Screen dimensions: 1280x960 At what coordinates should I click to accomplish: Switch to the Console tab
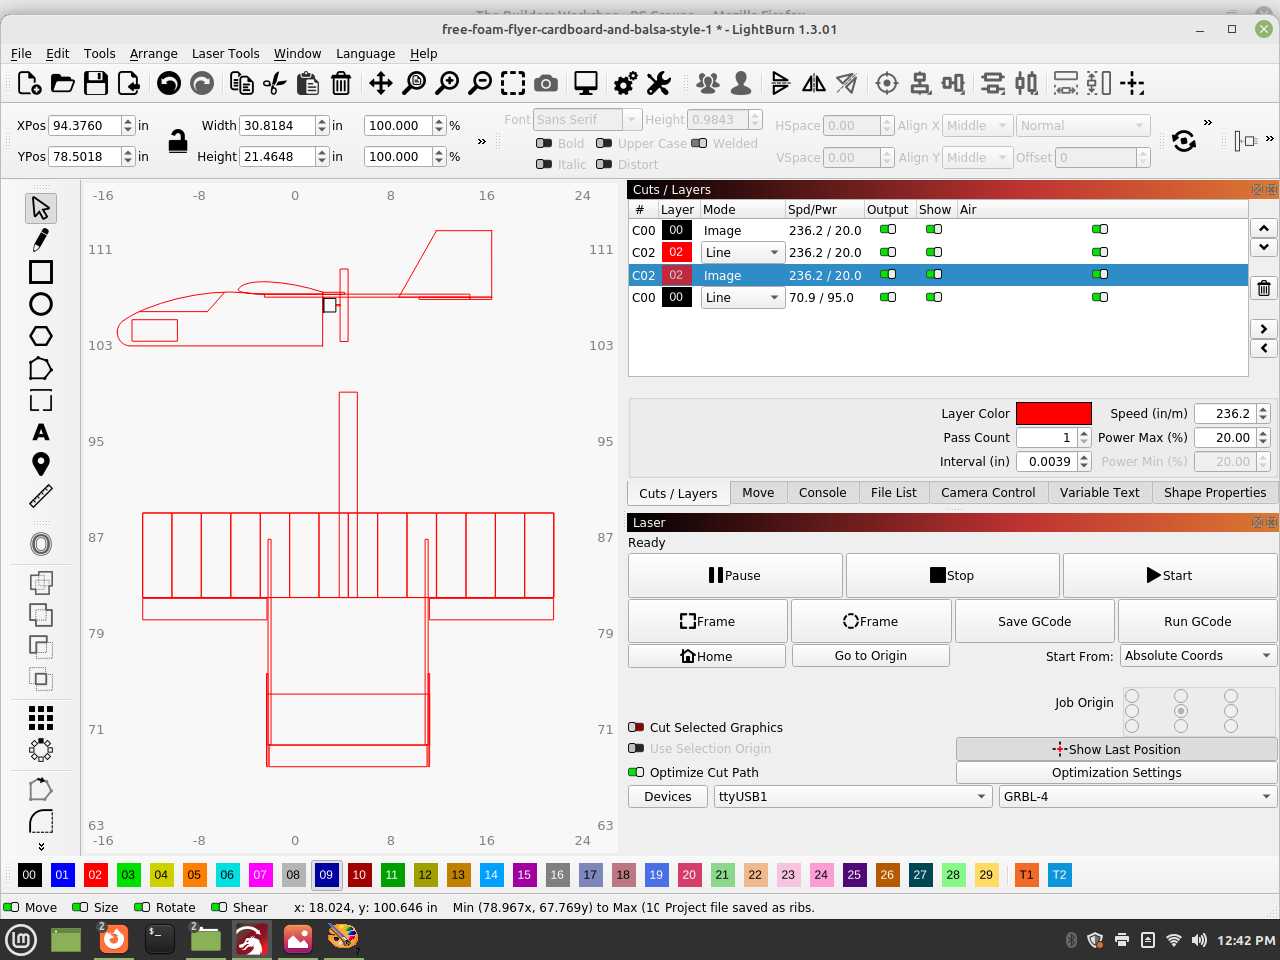click(822, 492)
